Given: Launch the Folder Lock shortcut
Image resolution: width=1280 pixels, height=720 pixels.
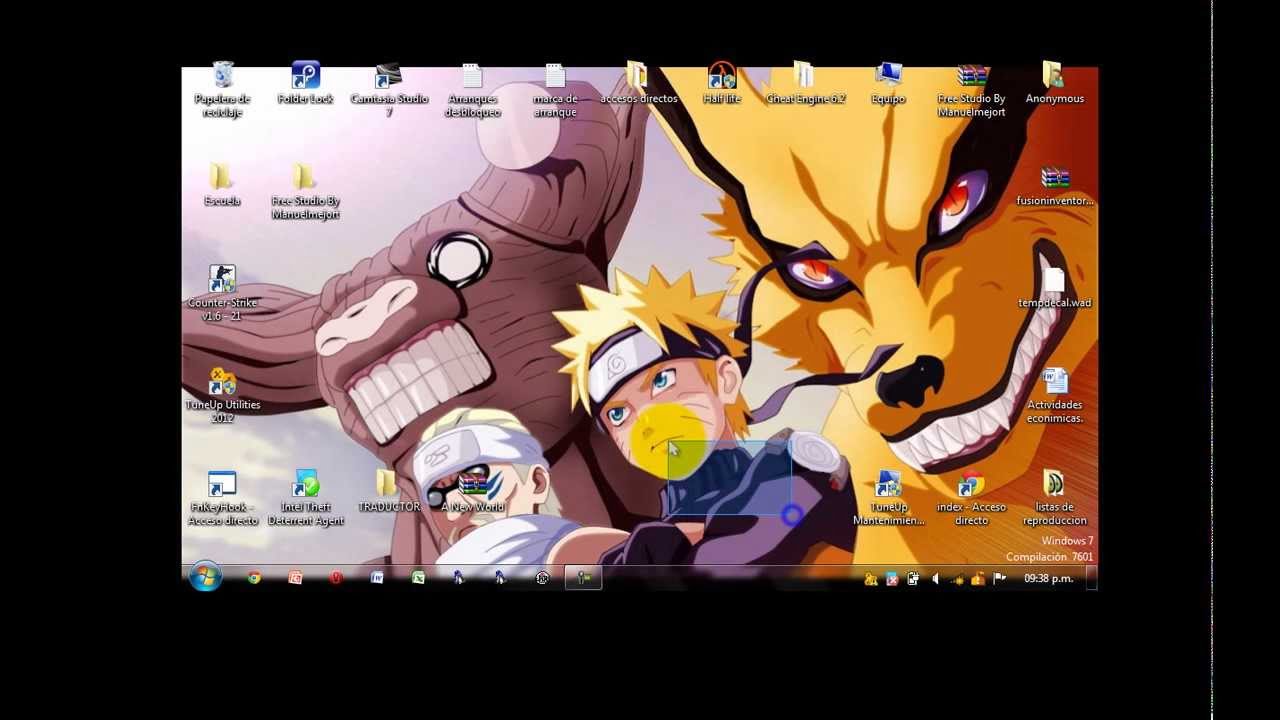Looking at the screenshot, I should (305, 83).
